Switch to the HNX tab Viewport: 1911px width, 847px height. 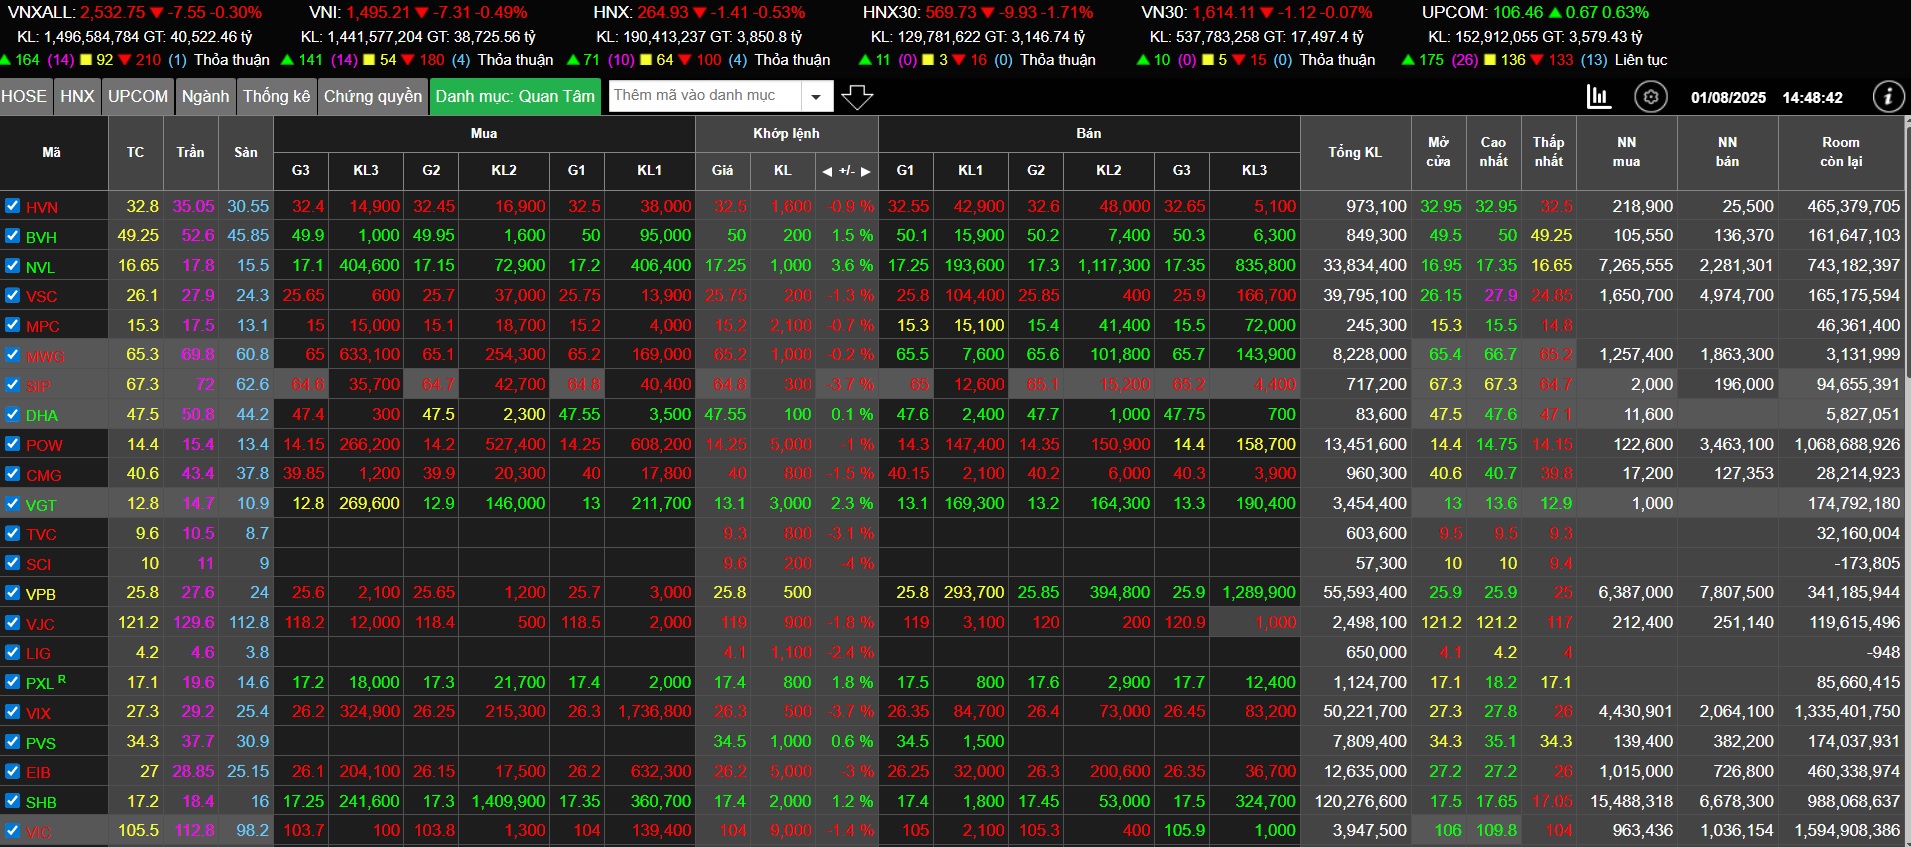[x=77, y=97]
